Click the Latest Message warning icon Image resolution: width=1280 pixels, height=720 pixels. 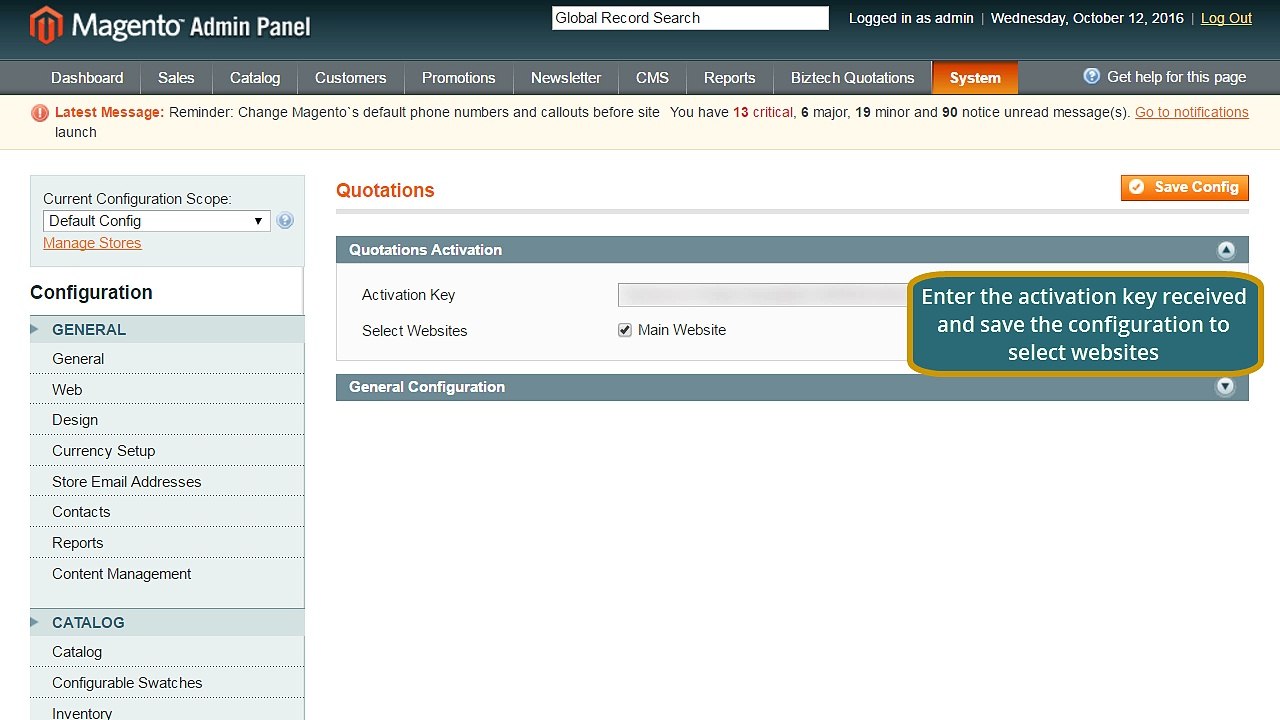tap(40, 113)
